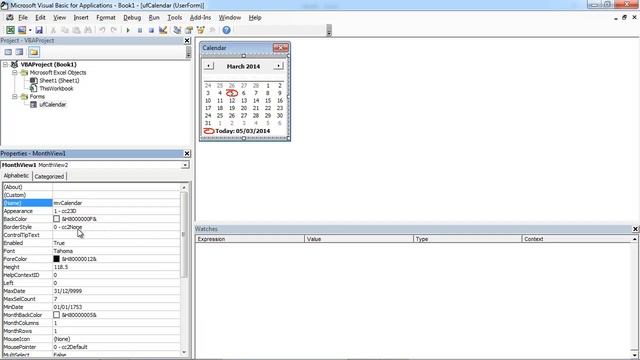The width and height of the screenshot is (640, 360).
Task: Close the Watches pane
Action: click(635, 229)
